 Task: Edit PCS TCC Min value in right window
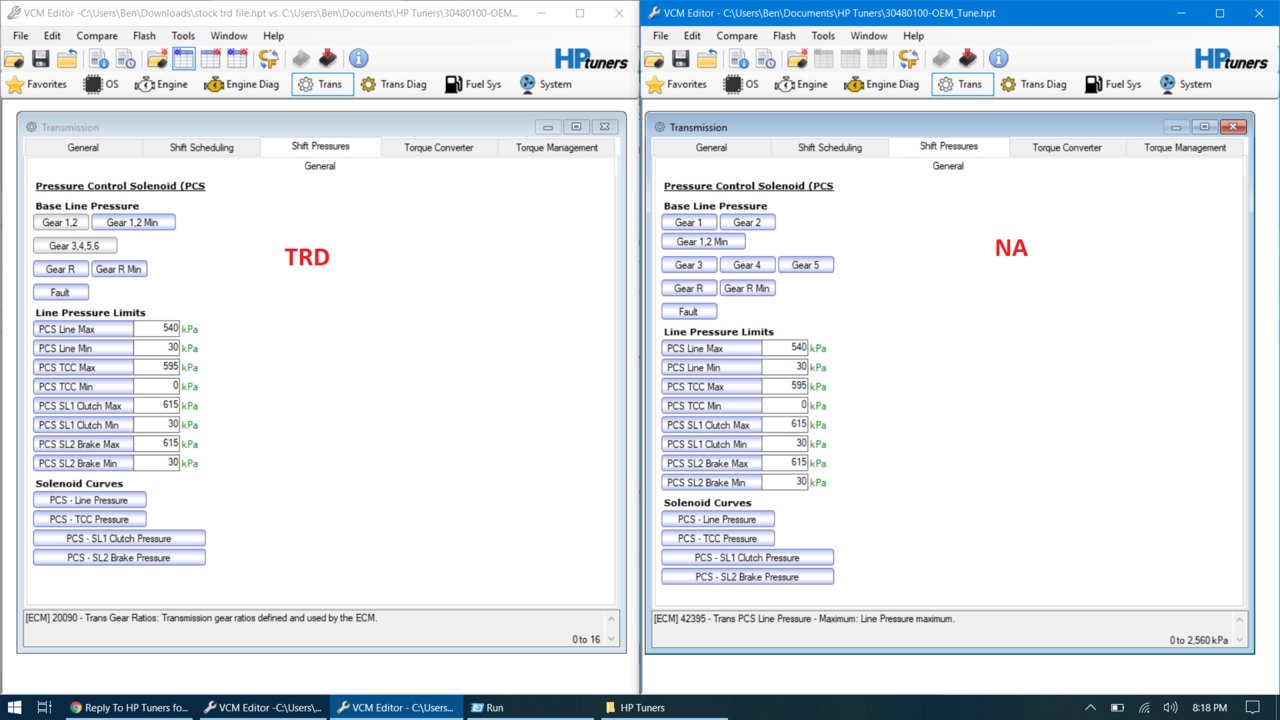click(x=785, y=406)
